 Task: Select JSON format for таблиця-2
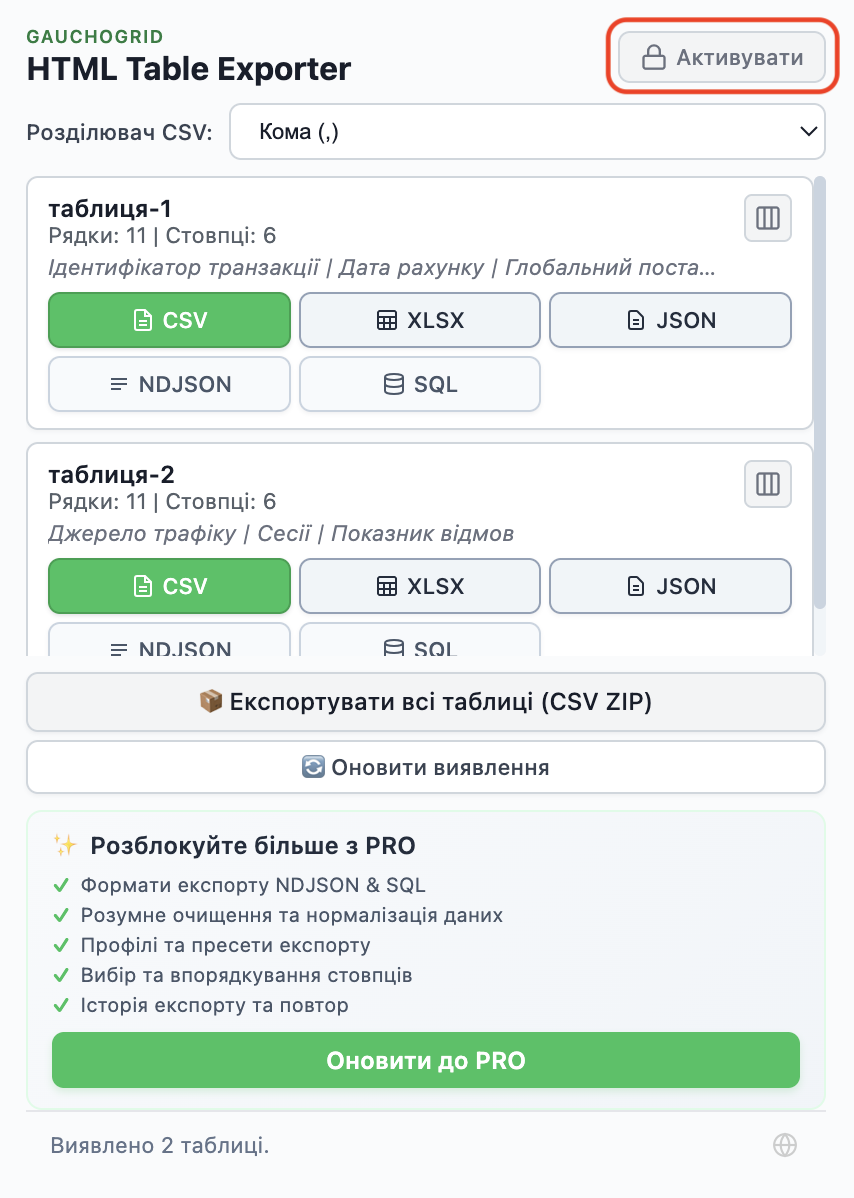[x=670, y=586]
